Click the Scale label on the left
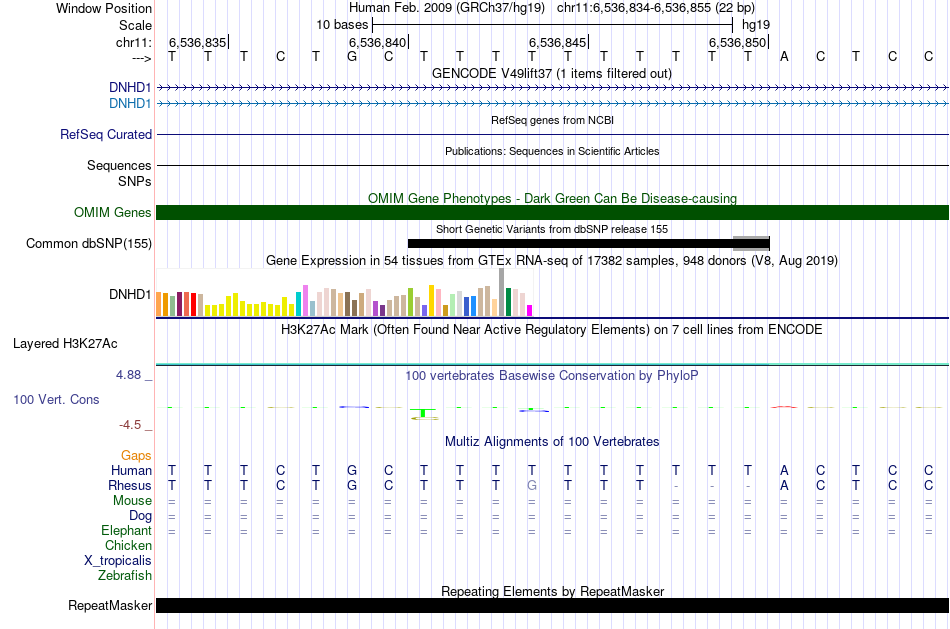Image resolution: width=950 pixels, height=629 pixels. (135, 25)
